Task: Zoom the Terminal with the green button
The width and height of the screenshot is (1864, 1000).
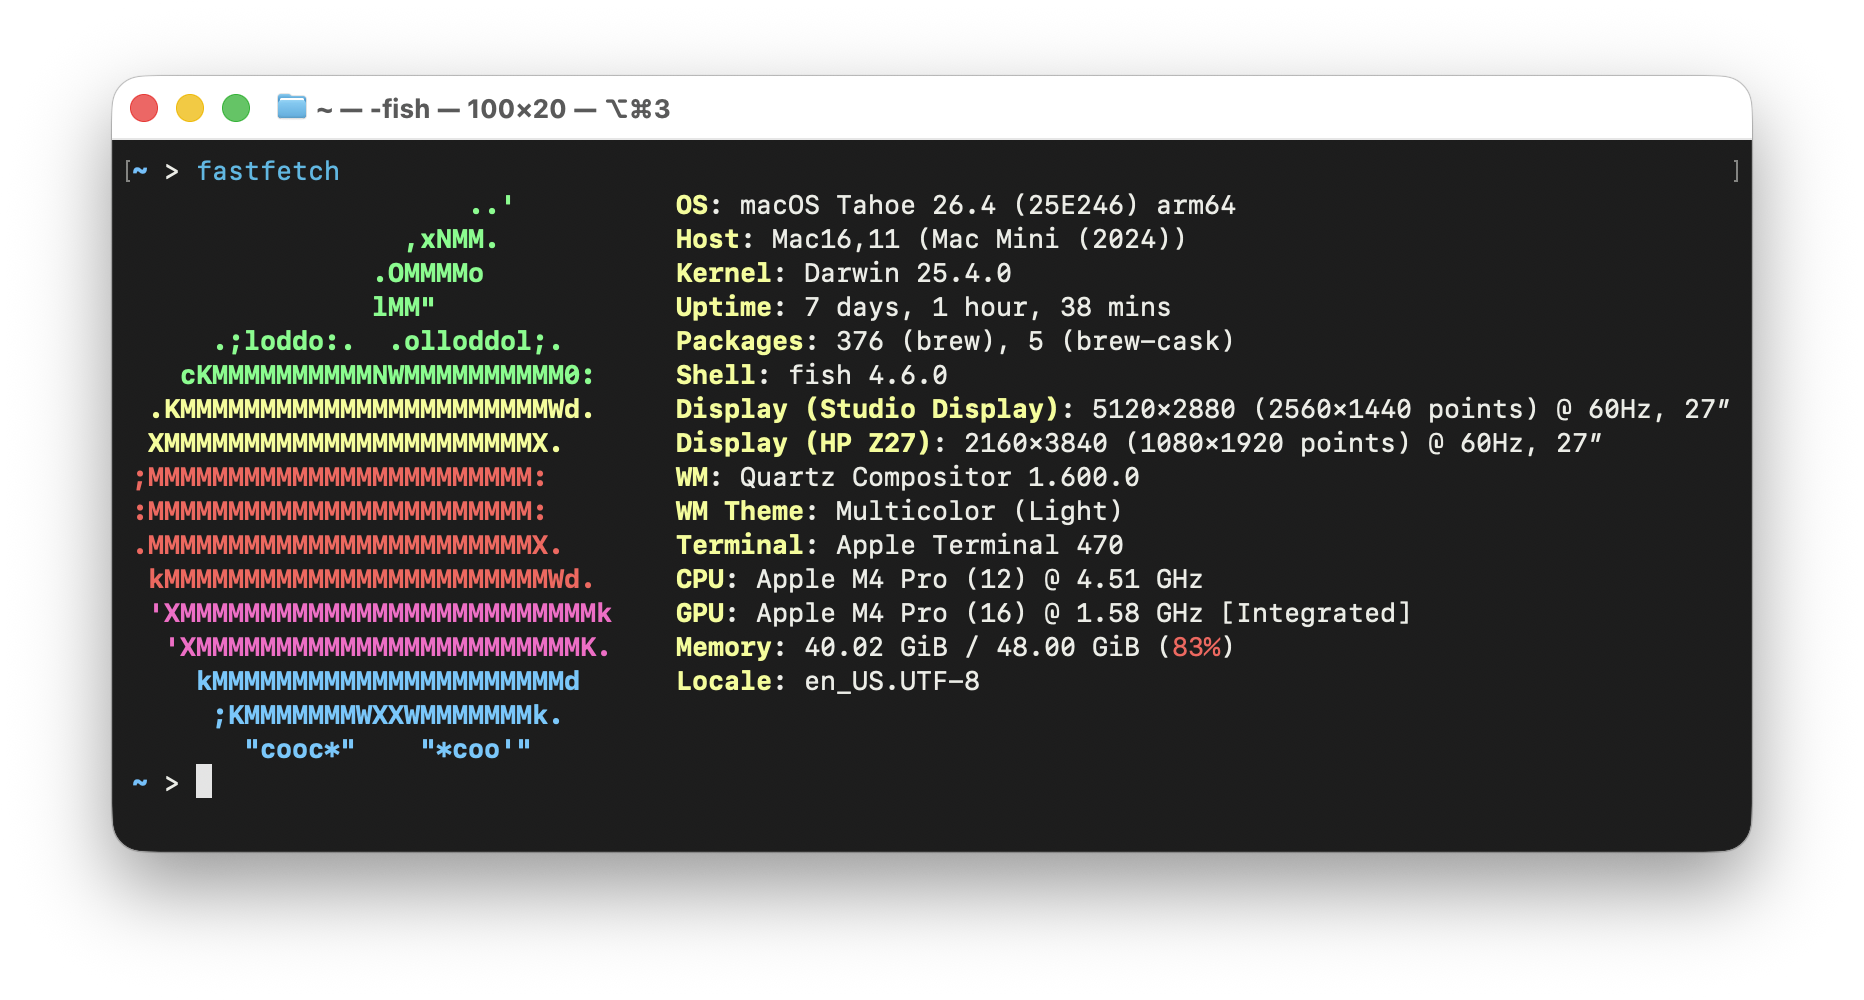Action: click(x=236, y=108)
